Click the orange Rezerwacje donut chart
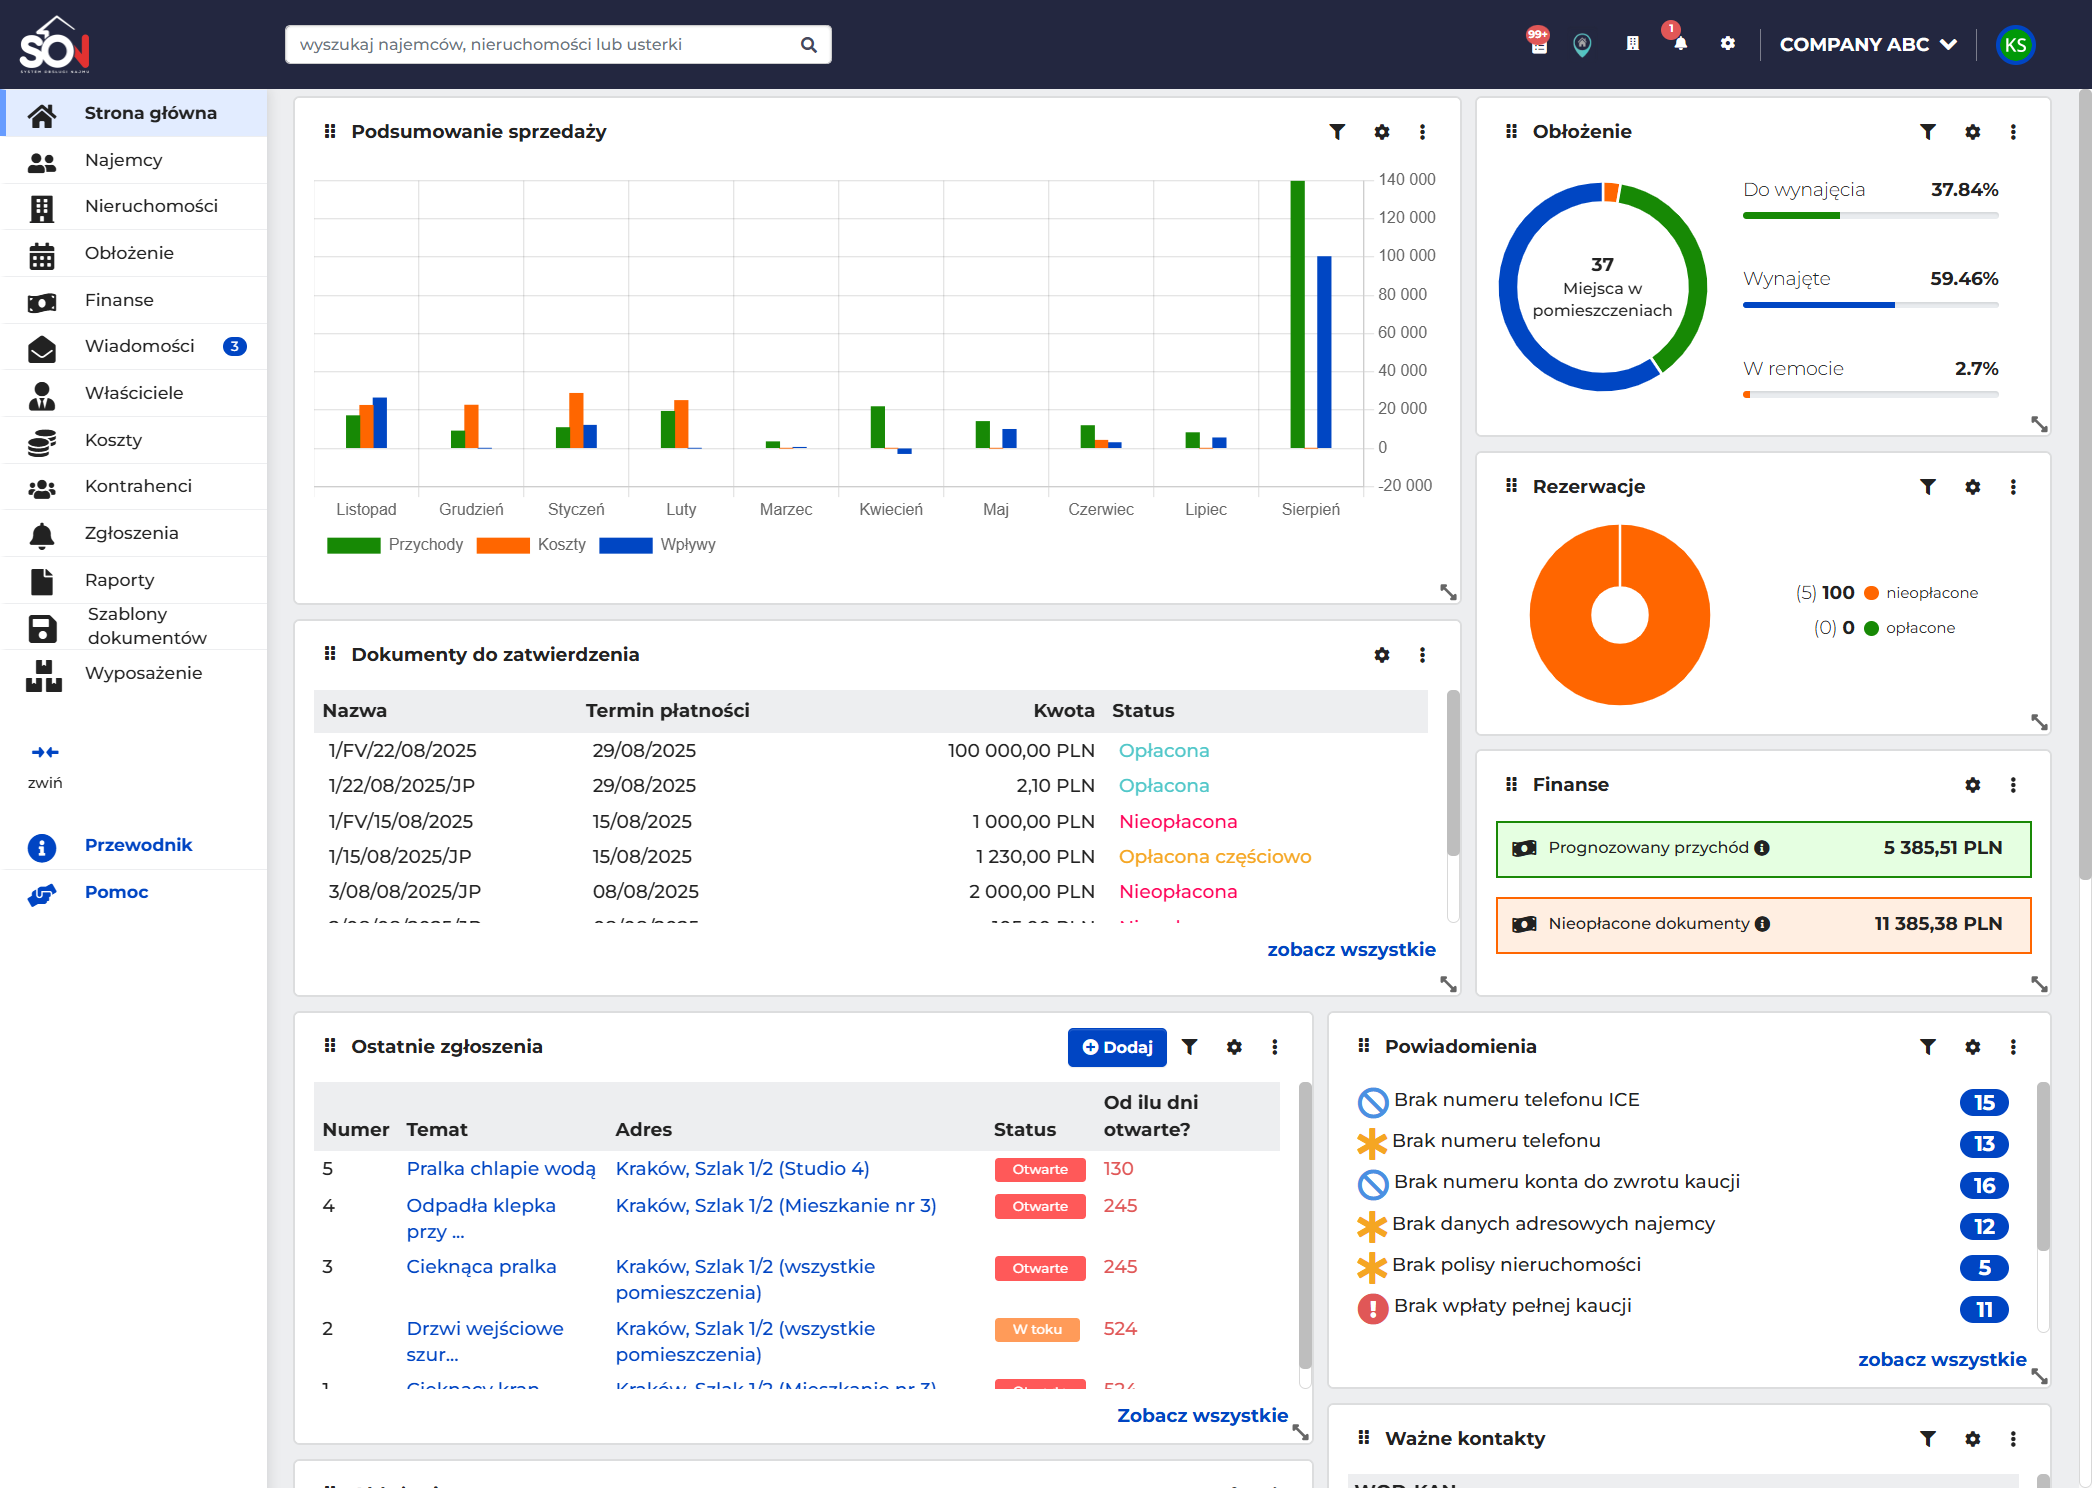This screenshot has height=1488, width=2092. 1619,615
